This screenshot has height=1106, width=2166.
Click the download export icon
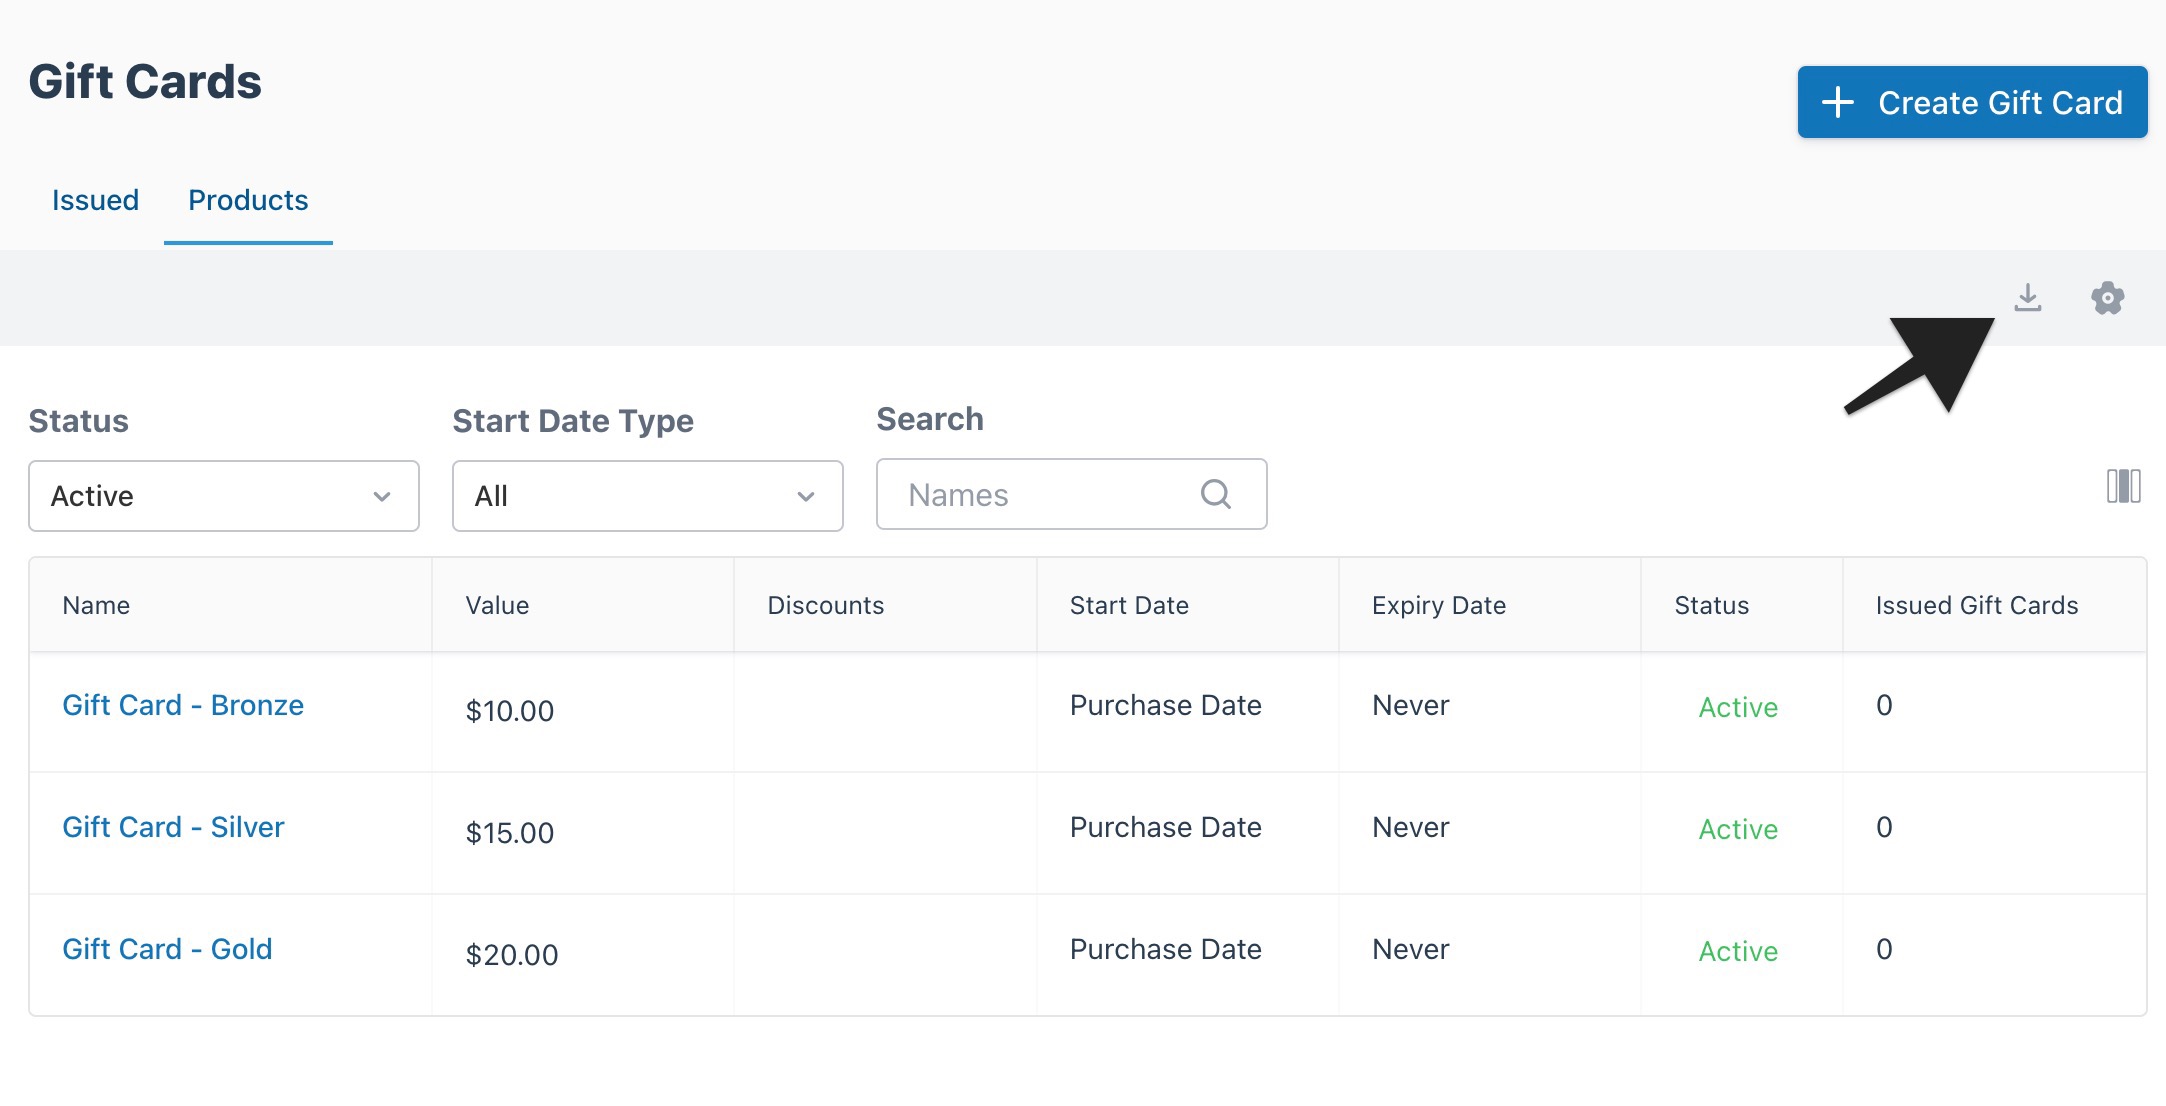click(x=2027, y=297)
